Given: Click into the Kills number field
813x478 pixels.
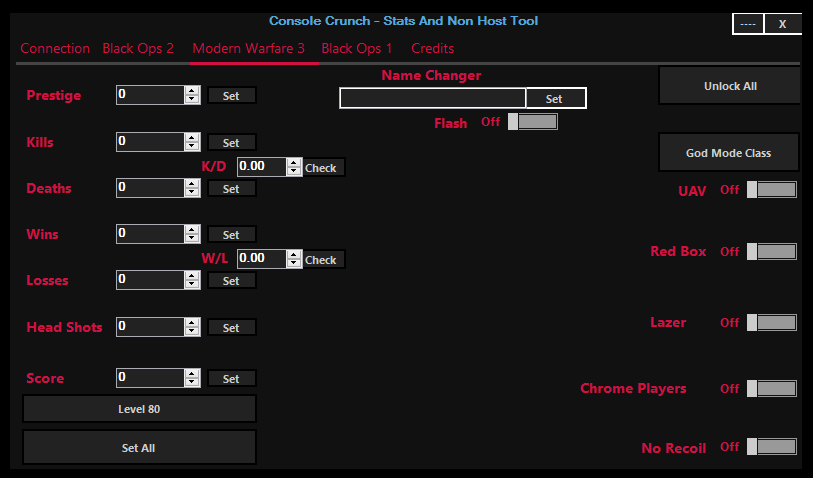Looking at the screenshot, I should coord(150,142).
